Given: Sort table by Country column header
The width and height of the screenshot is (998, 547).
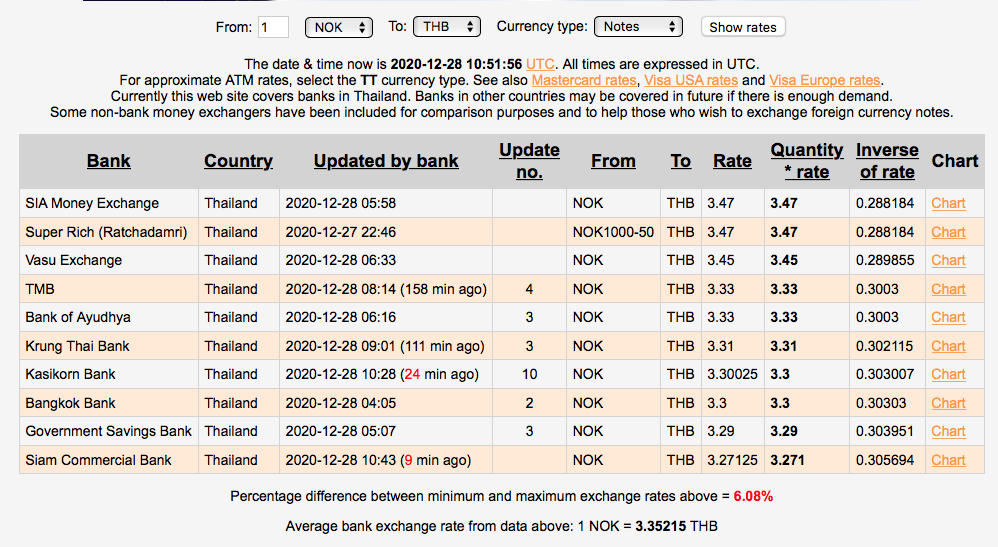Looking at the screenshot, I should click(238, 161).
